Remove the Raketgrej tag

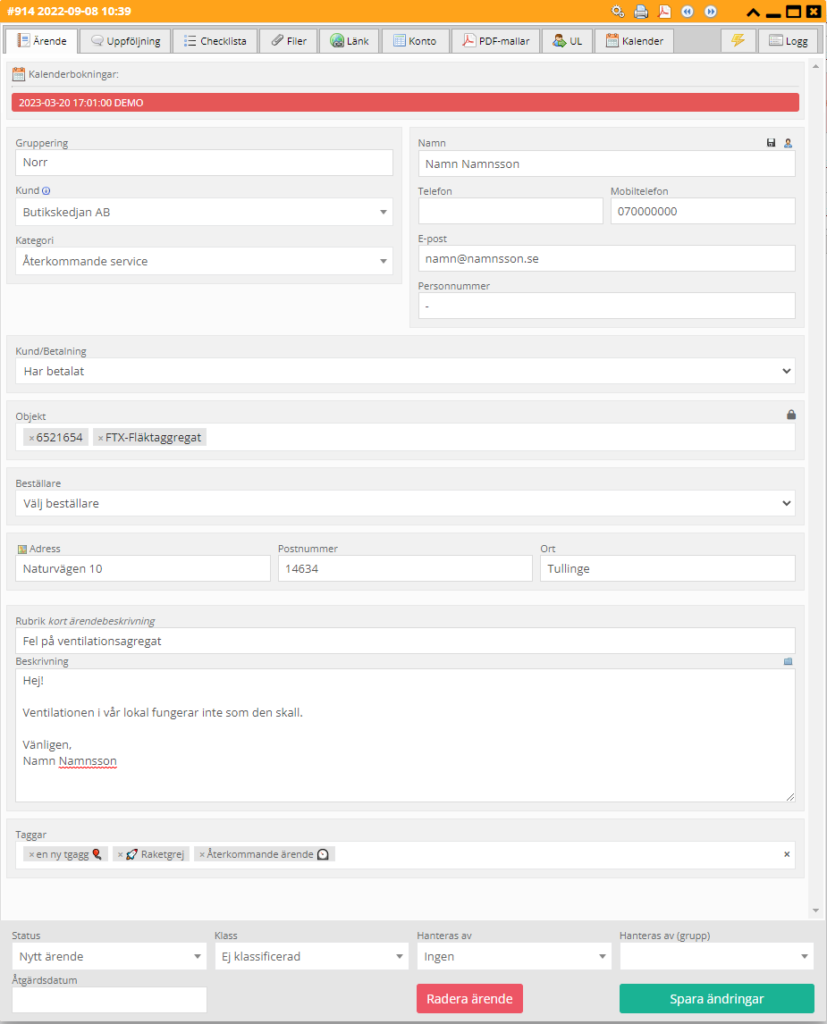click(x=120, y=855)
